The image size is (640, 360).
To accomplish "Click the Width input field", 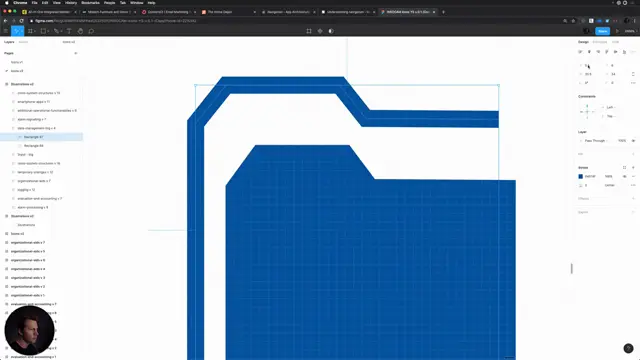I will (591, 74).
